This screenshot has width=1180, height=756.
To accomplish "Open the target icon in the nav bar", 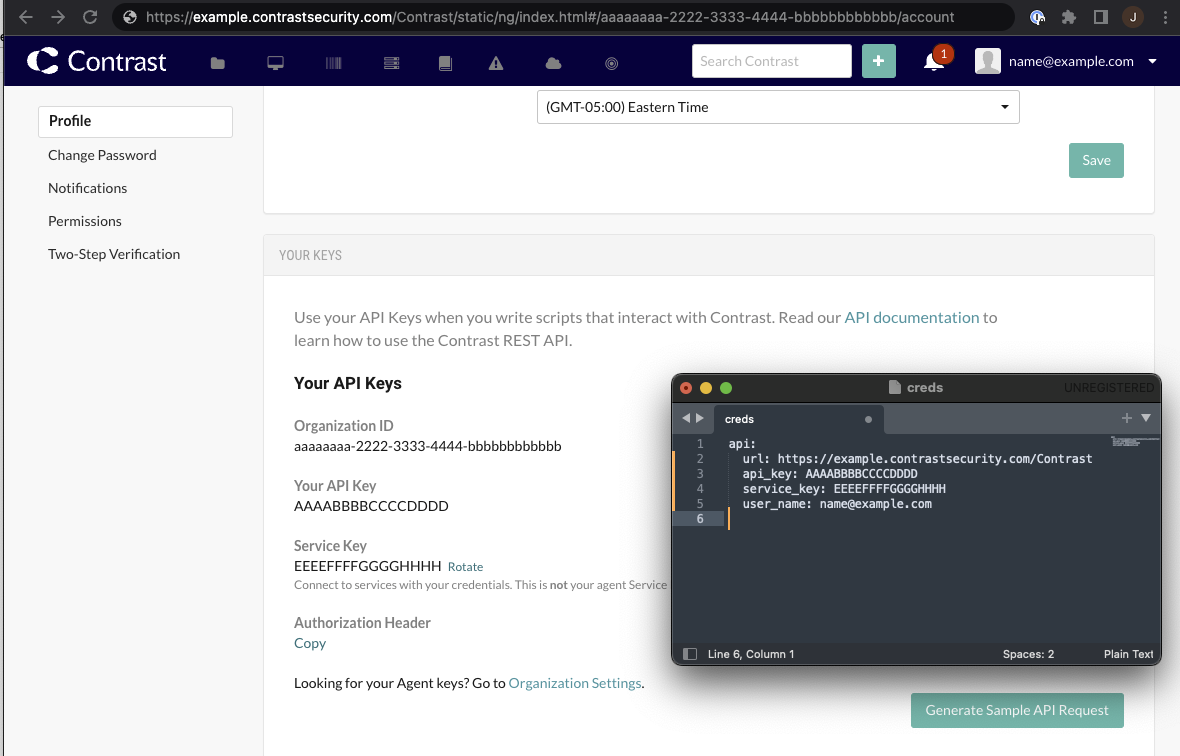I will coord(612,63).
